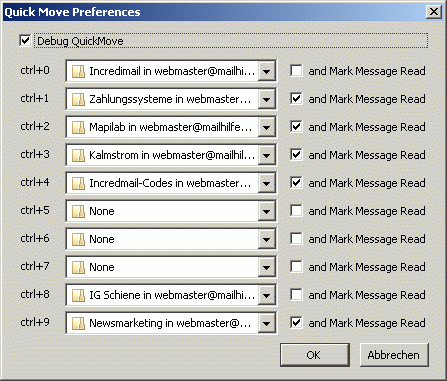Open the ctrl+5 None dropdown arrow
This screenshot has height=381, width=447.
click(x=266, y=211)
